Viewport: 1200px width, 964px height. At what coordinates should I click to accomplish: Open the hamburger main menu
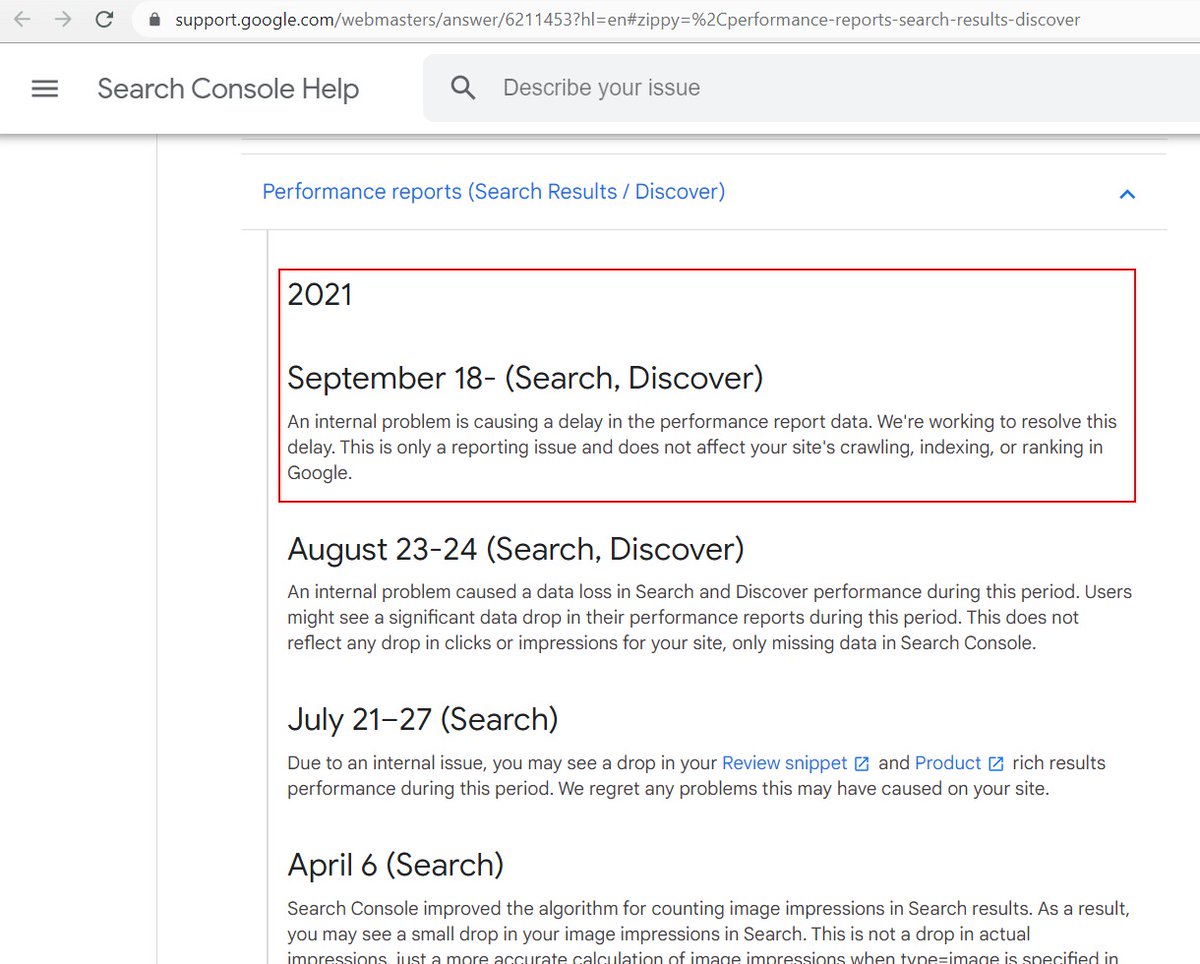coord(45,88)
